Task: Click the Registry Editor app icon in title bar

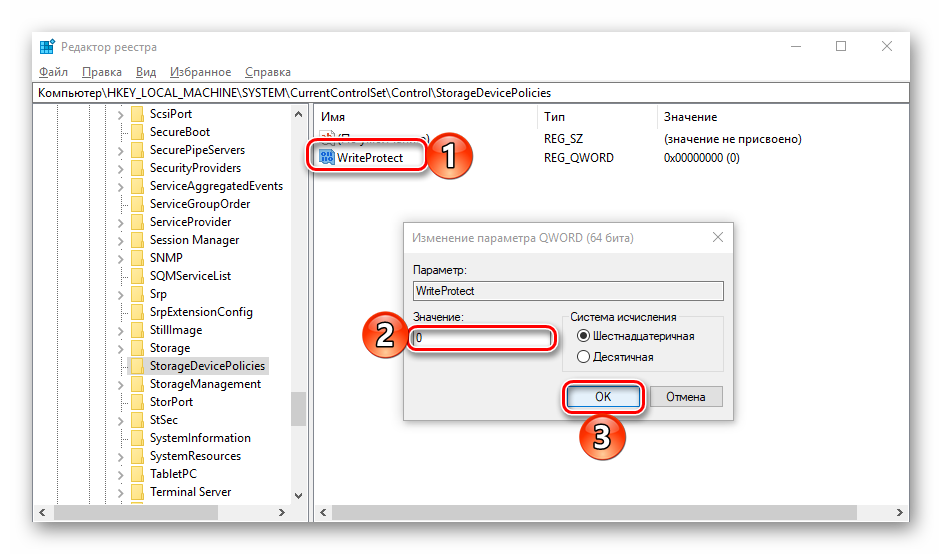Action: (47, 47)
